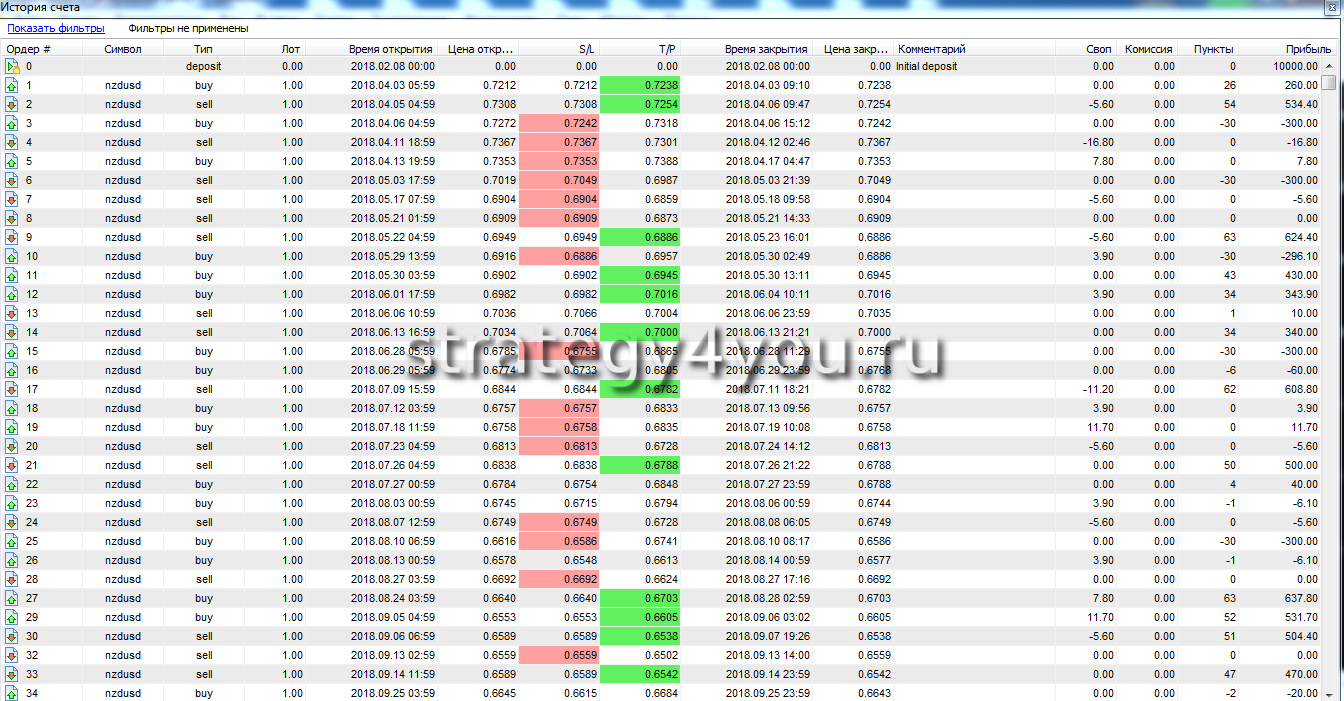Sort by the Символ column header
This screenshot has width=1344, height=701.
pos(123,49)
